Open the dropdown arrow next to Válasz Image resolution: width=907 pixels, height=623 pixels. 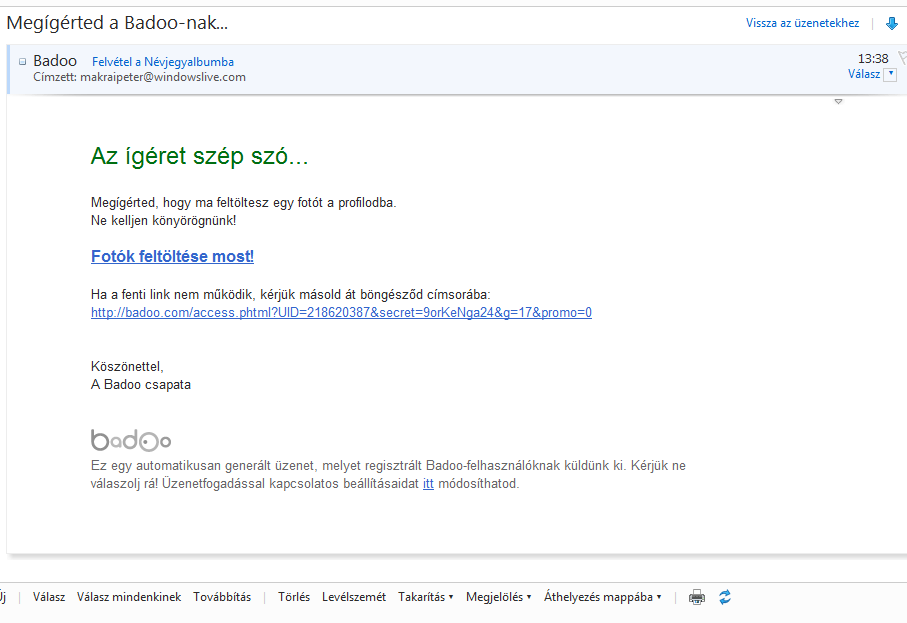coord(890,74)
